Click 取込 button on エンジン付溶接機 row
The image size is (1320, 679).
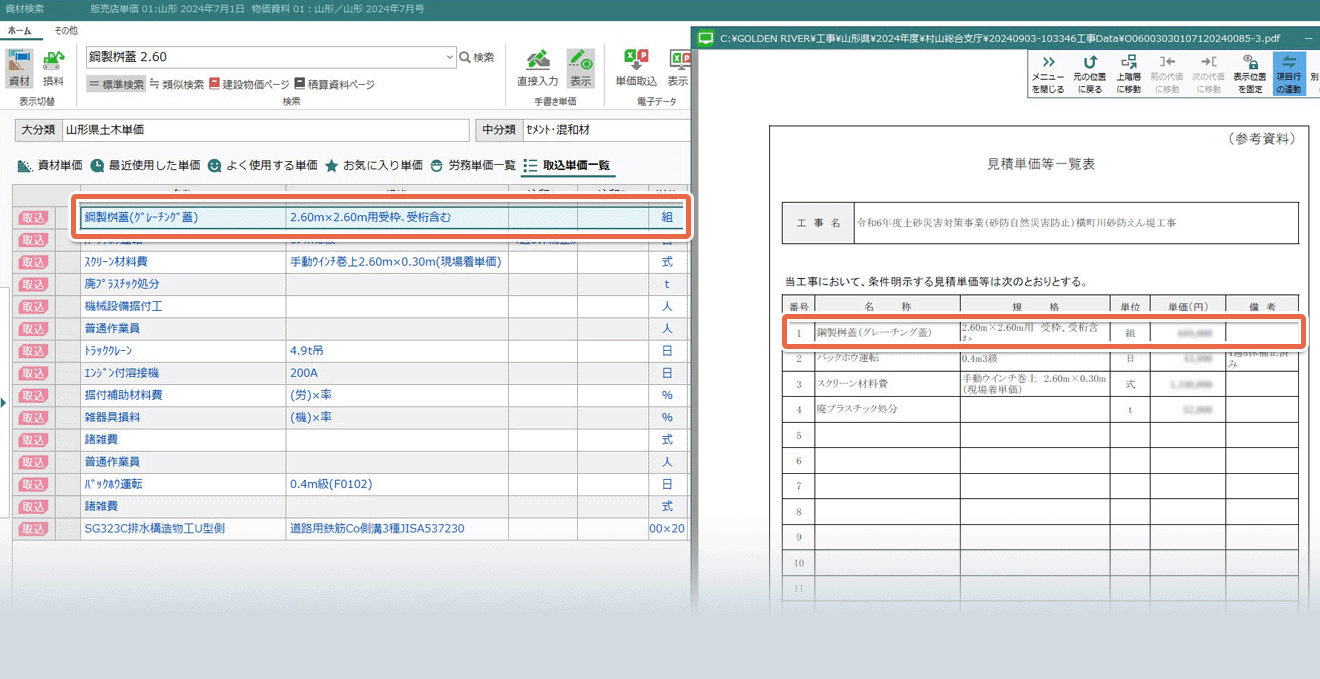[x=34, y=373]
